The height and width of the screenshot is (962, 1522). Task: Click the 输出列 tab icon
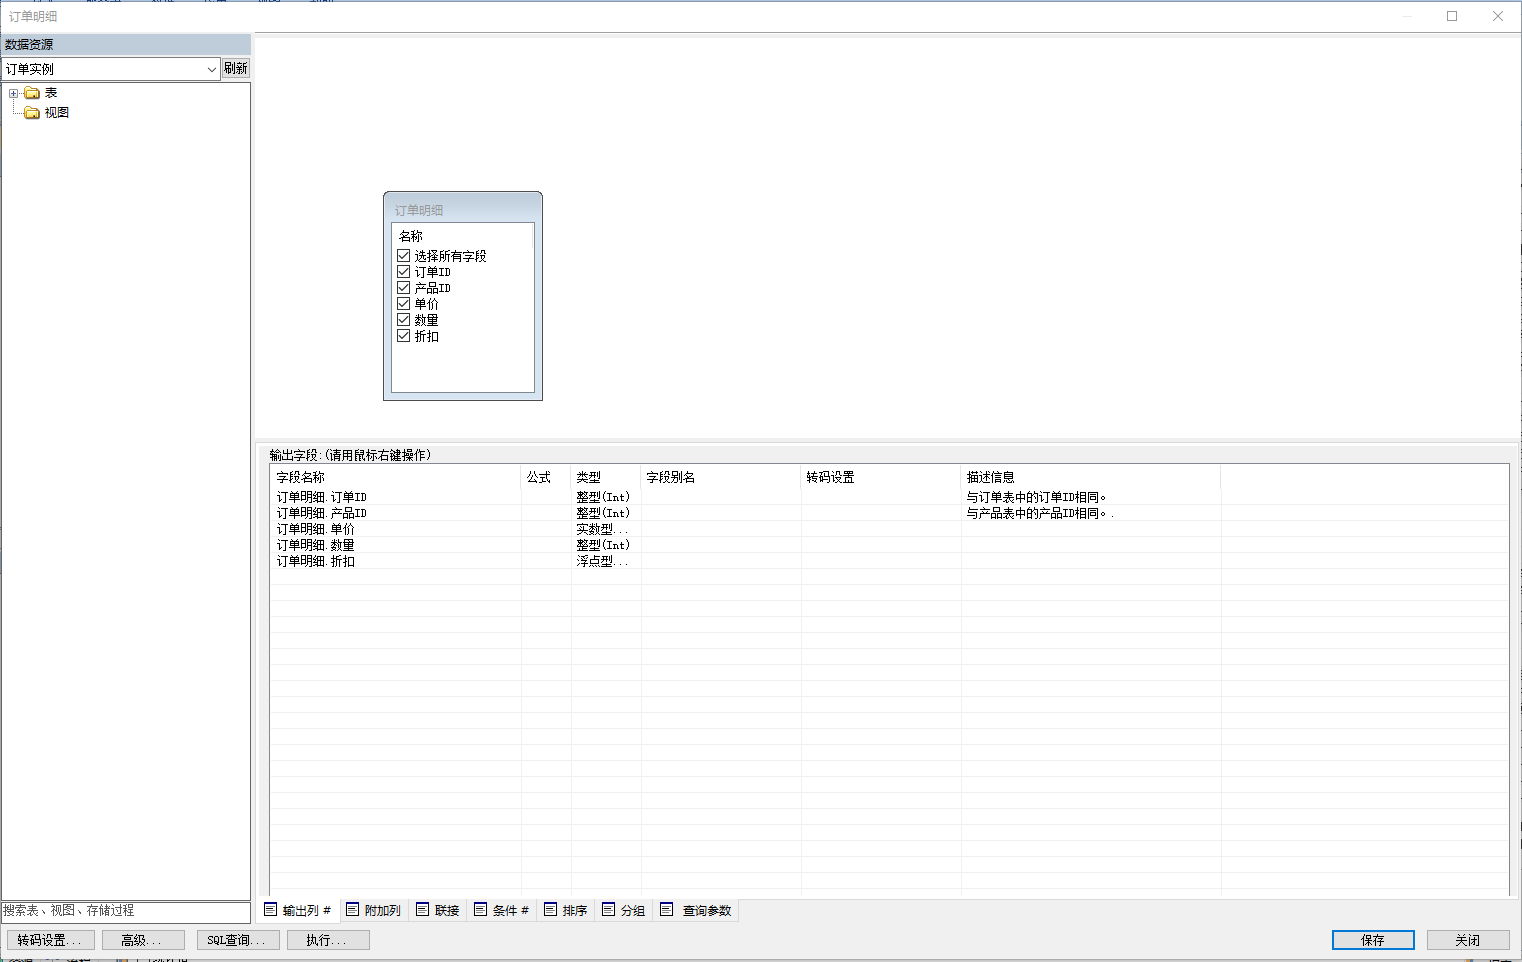coord(270,910)
